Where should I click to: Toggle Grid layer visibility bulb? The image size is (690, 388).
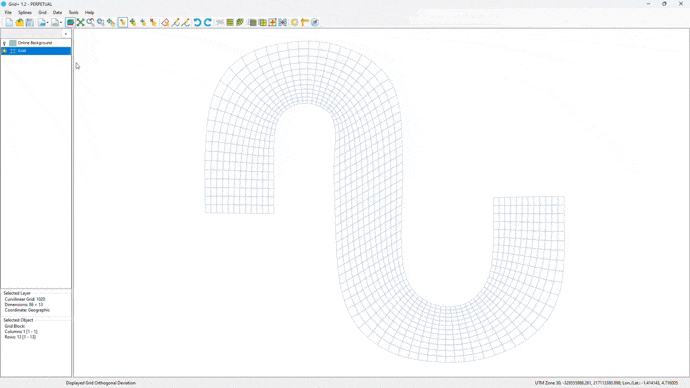(x=4, y=51)
